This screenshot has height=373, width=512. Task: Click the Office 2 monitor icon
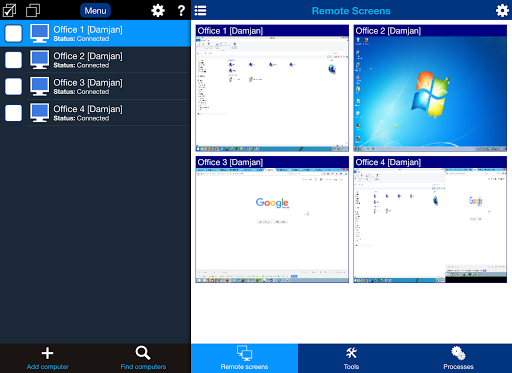(x=40, y=60)
